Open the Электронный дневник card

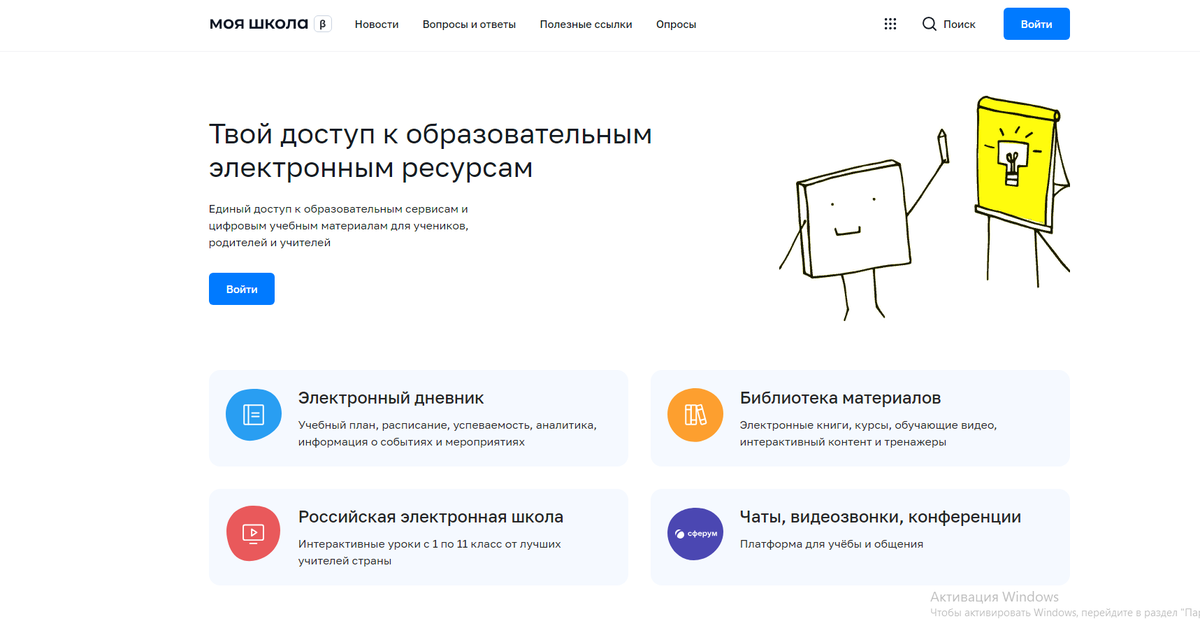click(417, 418)
